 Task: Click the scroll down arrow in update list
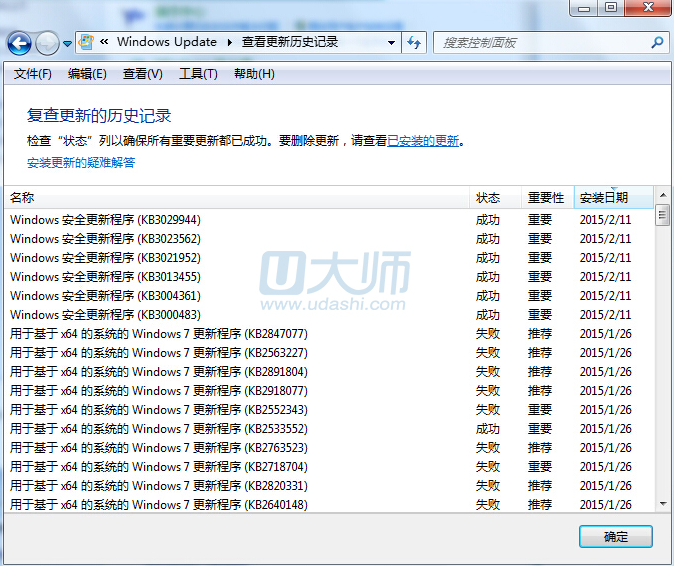point(662,502)
